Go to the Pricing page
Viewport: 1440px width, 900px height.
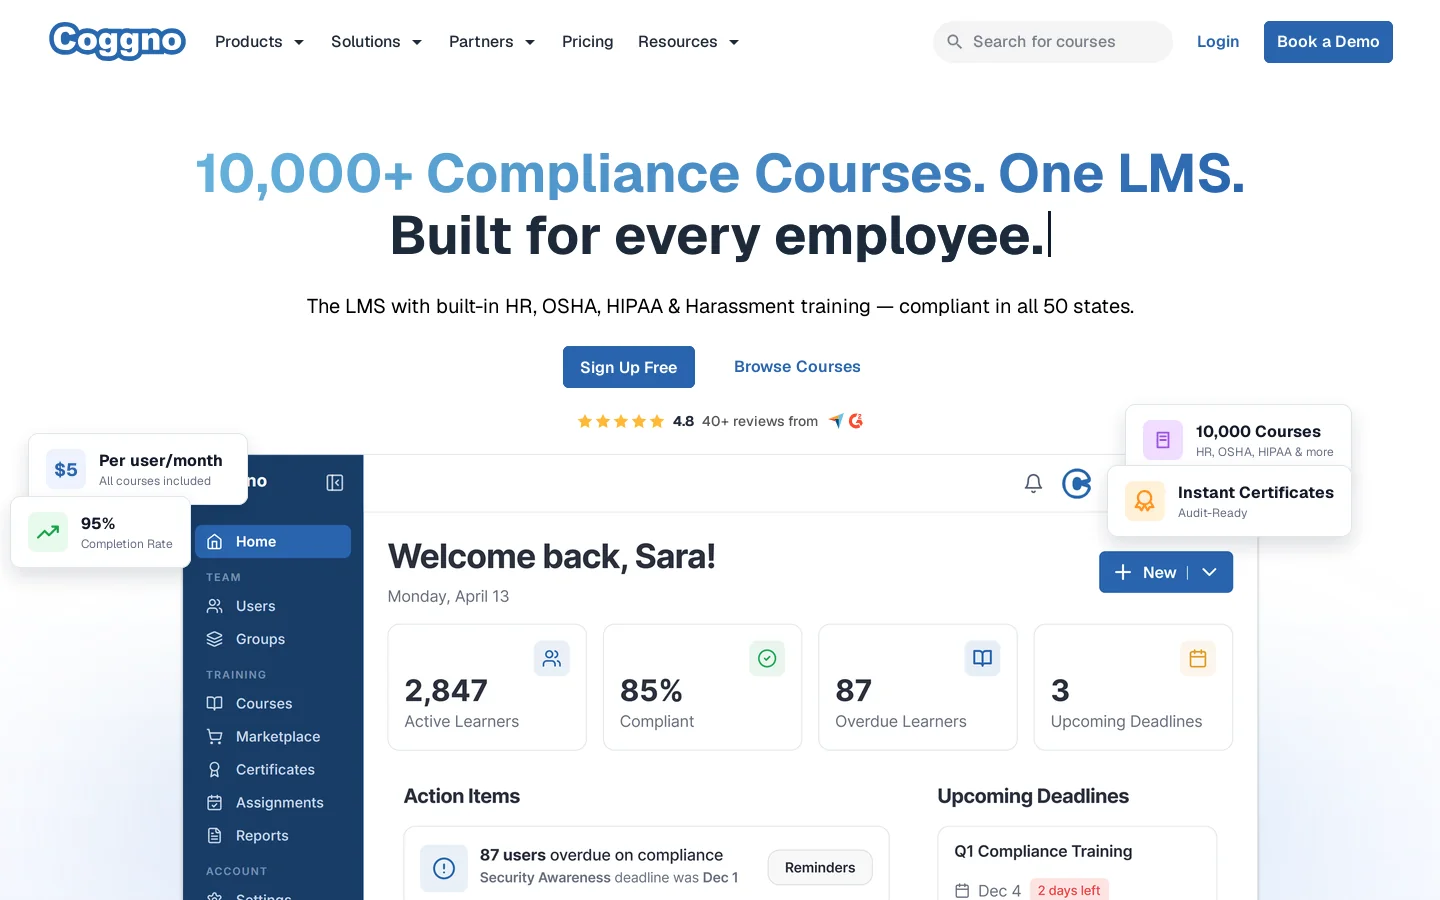(x=588, y=42)
